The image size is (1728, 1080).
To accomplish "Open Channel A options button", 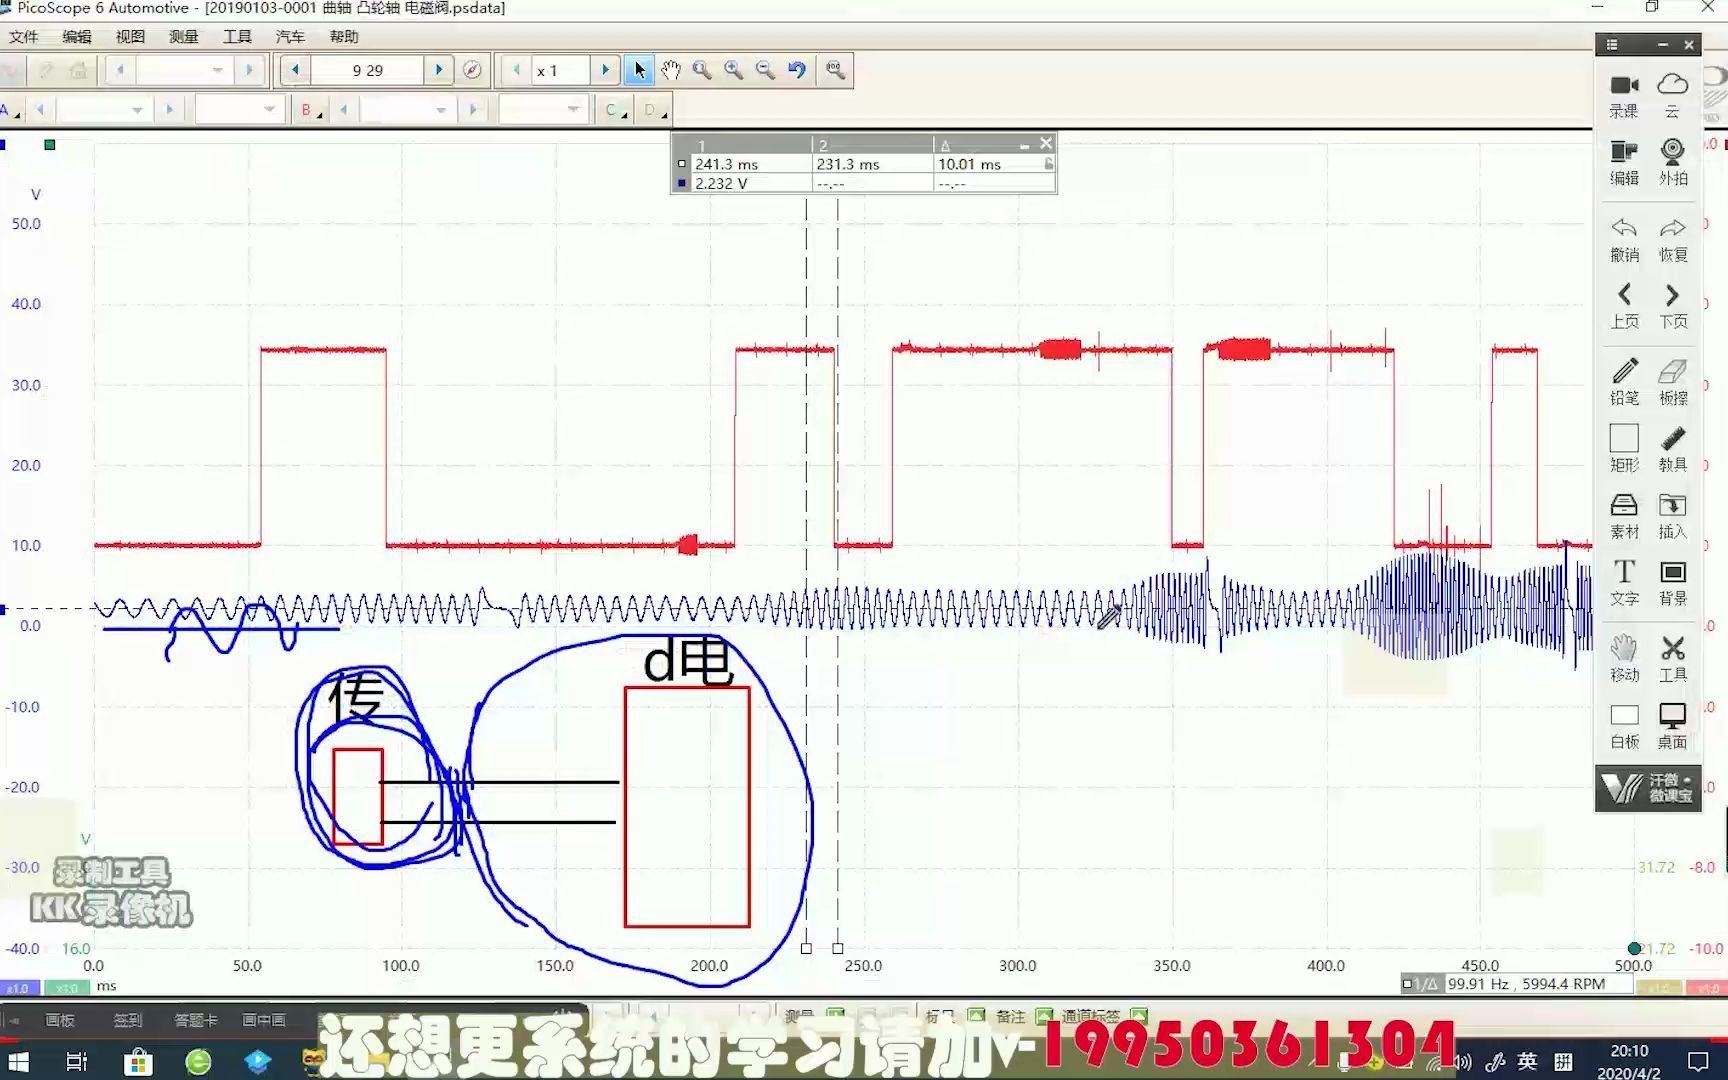I will [10, 110].
